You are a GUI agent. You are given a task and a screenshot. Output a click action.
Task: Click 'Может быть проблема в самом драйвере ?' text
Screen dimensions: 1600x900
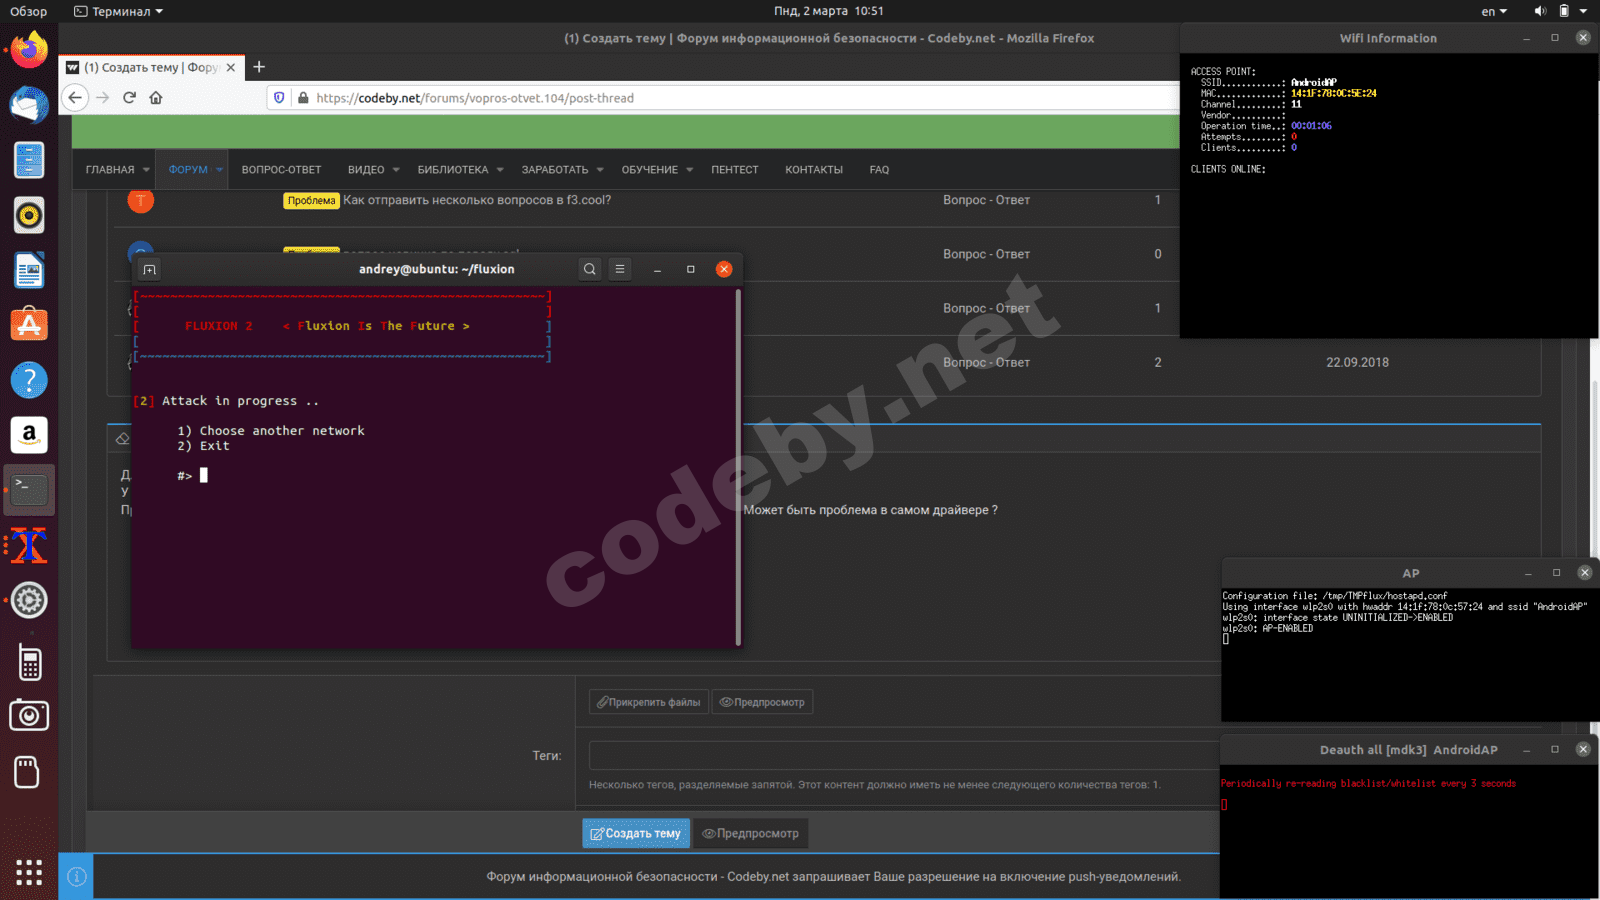click(870, 510)
